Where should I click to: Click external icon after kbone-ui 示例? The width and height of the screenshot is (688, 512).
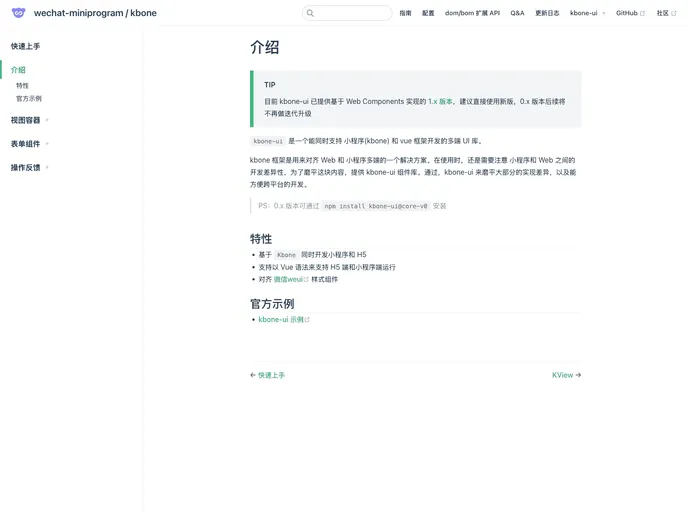307,320
